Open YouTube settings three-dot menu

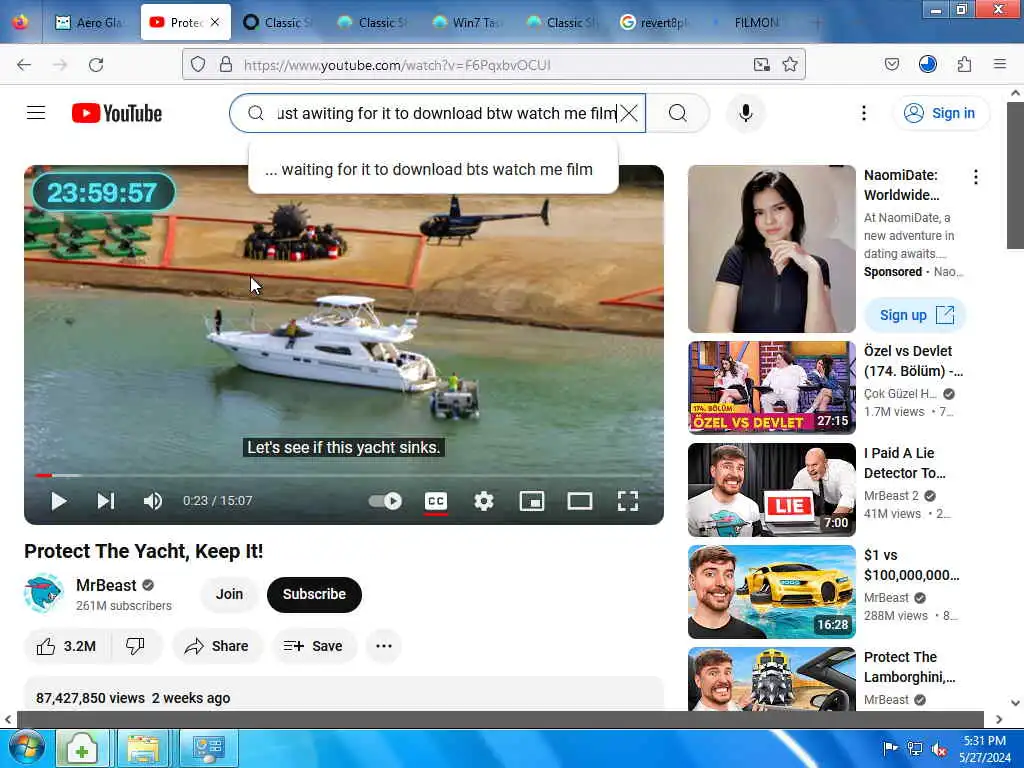pyautogui.click(x=863, y=113)
